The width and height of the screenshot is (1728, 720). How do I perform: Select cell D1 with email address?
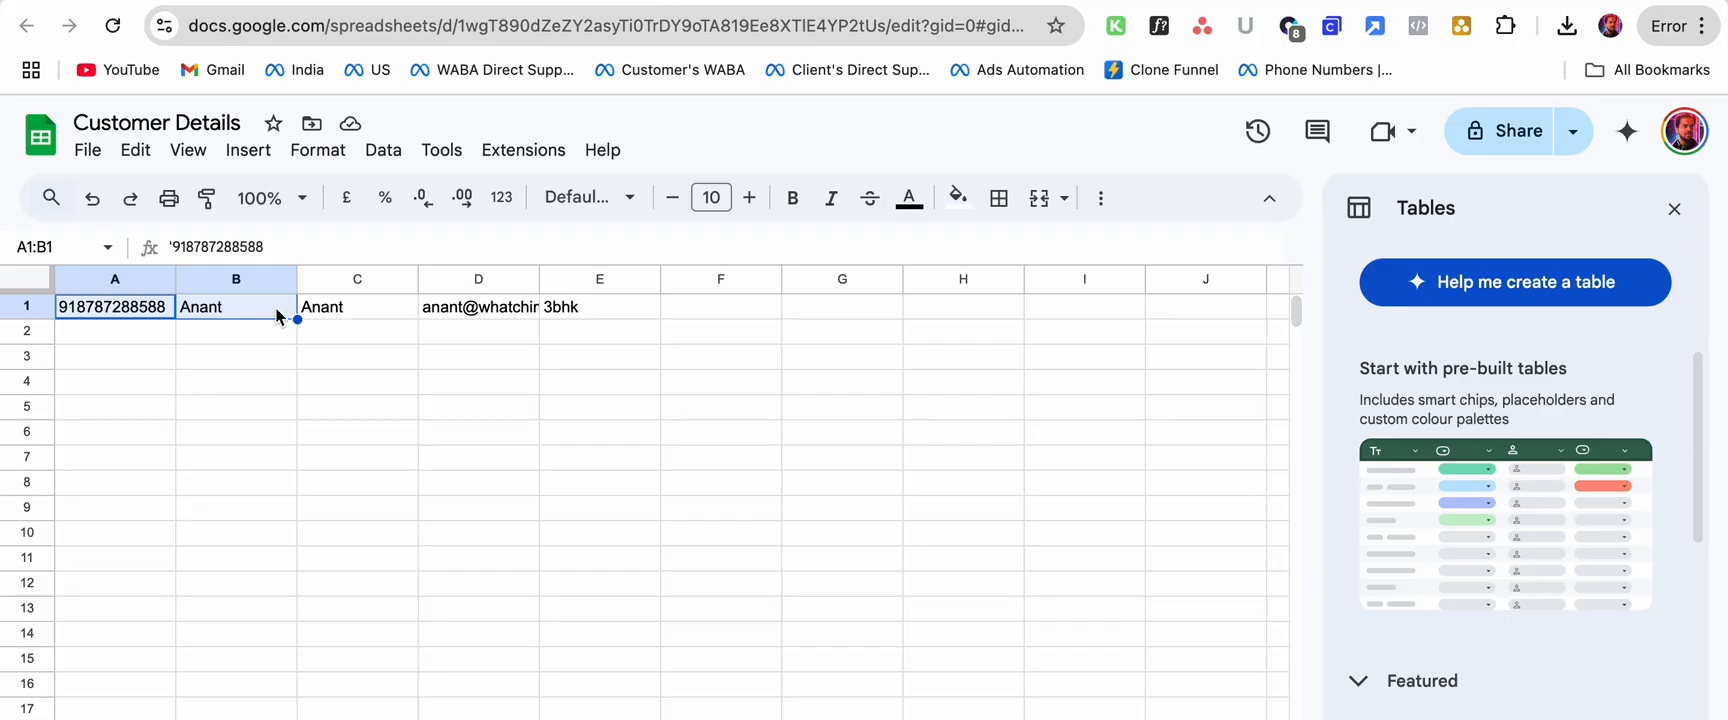tap(479, 307)
